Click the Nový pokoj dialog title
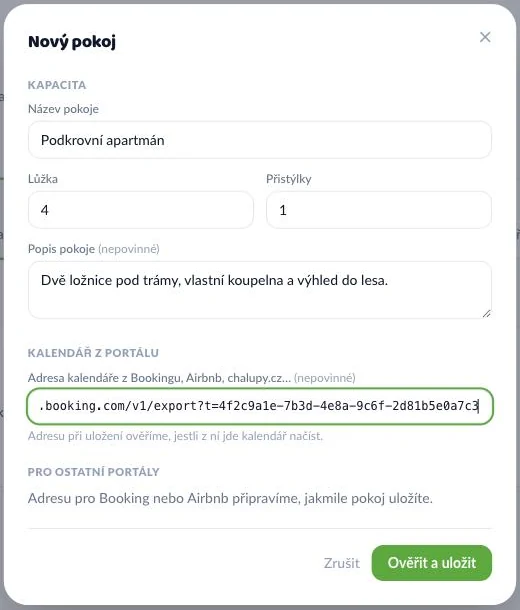The image size is (520, 610). [72, 41]
